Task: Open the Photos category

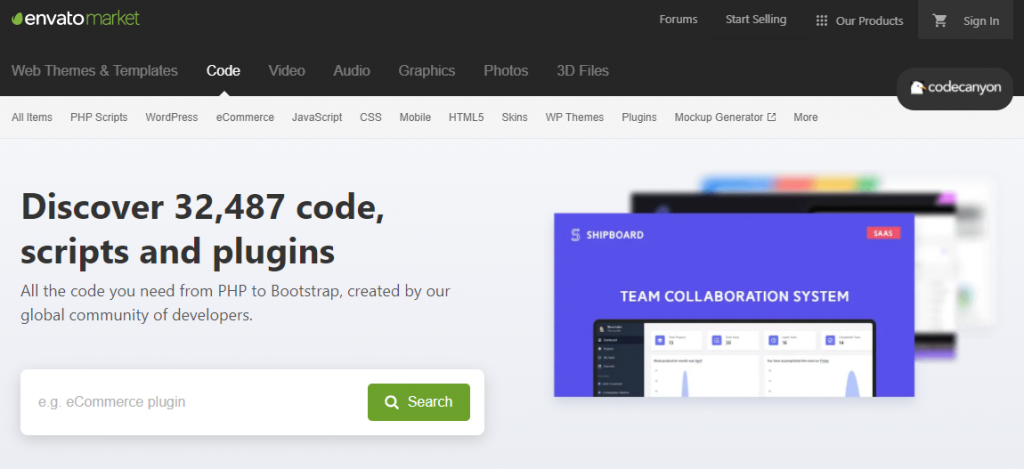Action: click(506, 71)
